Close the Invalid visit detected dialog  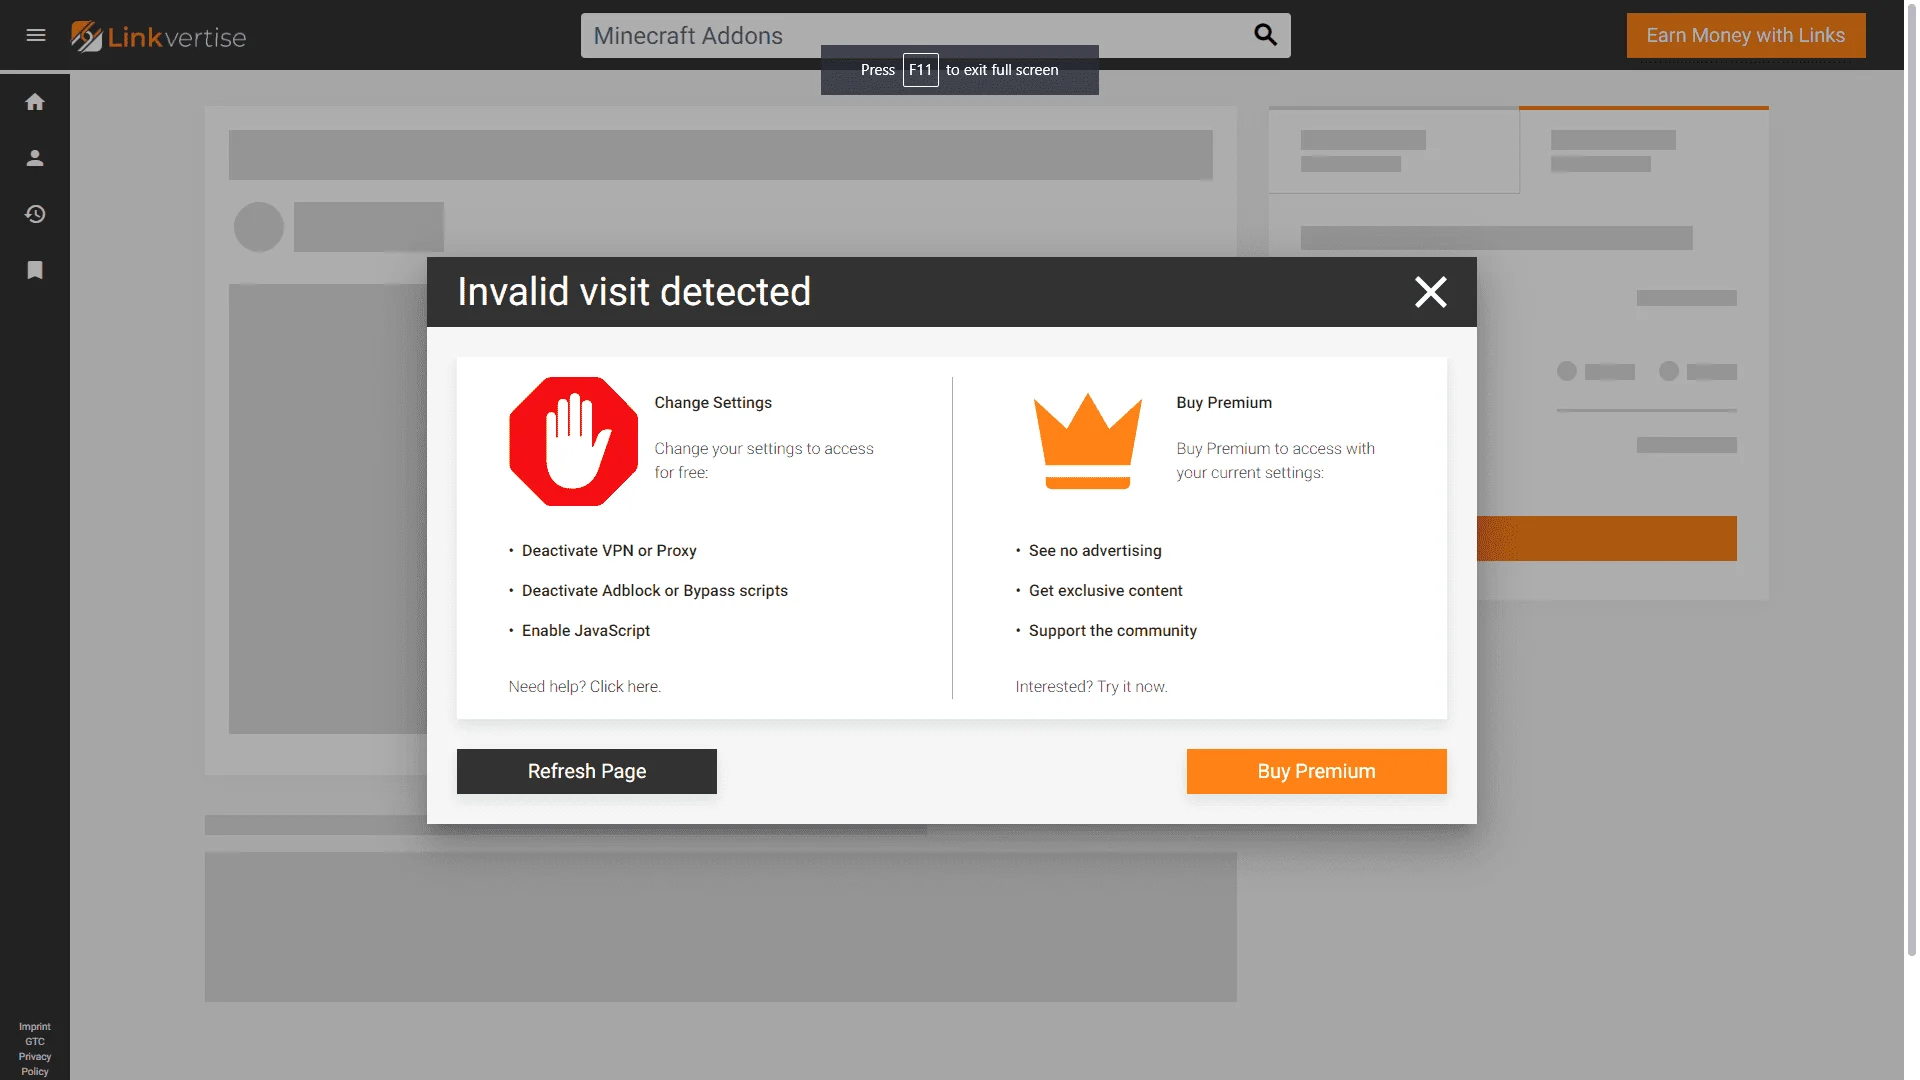point(1431,292)
